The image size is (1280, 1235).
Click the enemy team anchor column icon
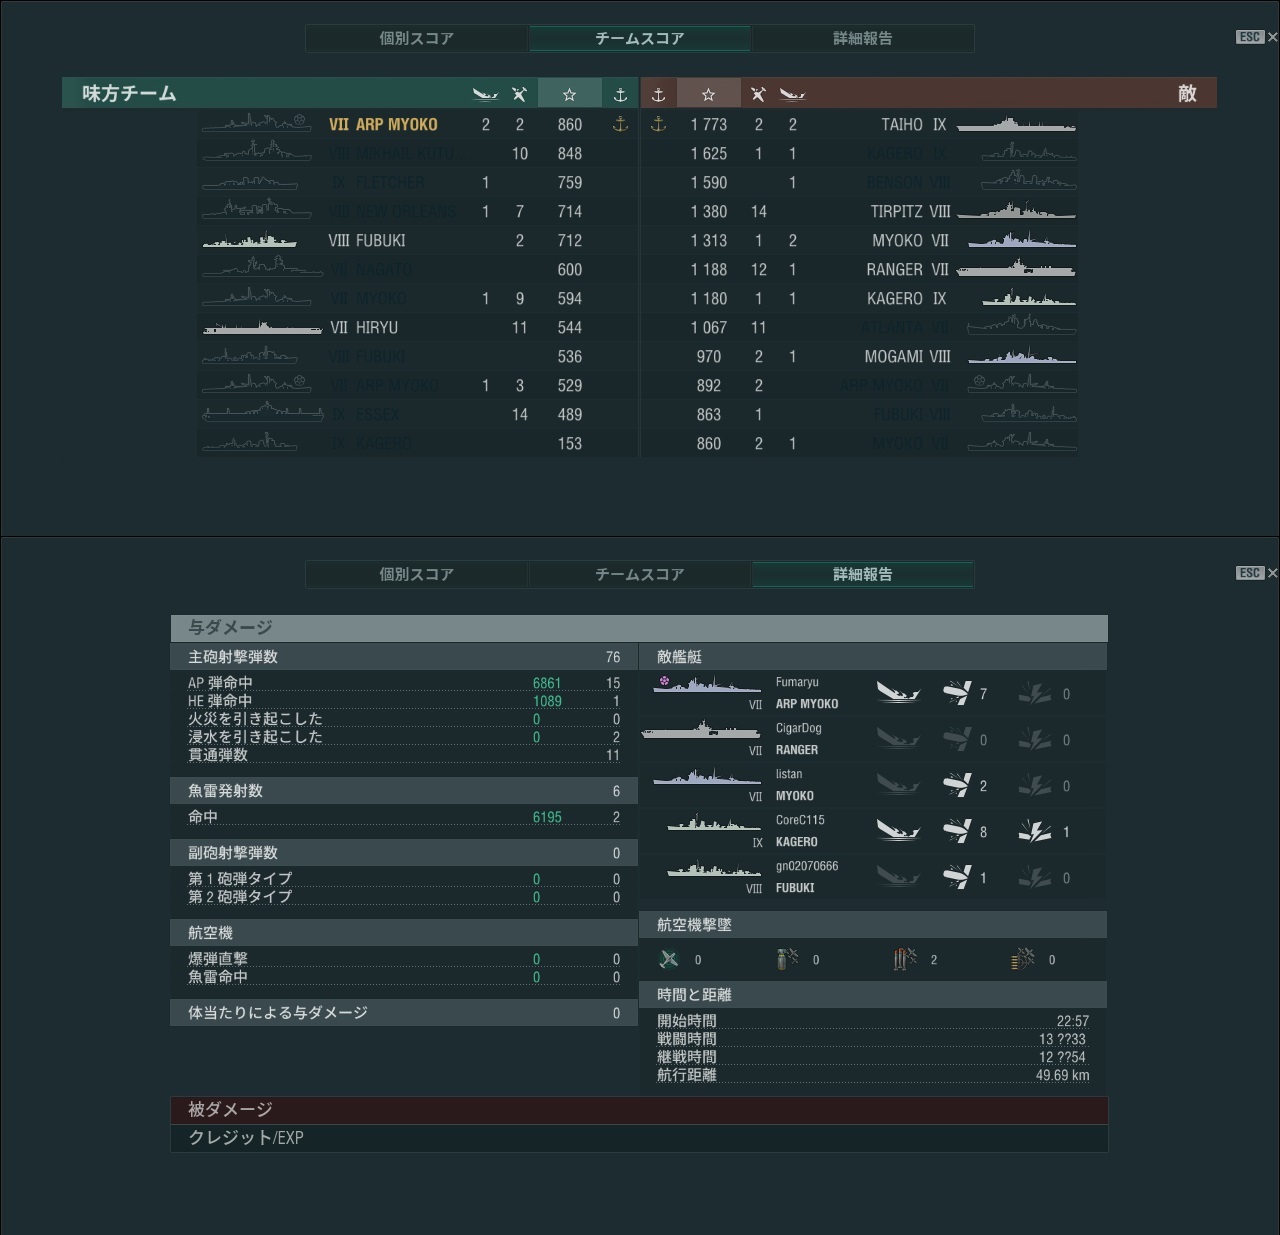[x=658, y=94]
